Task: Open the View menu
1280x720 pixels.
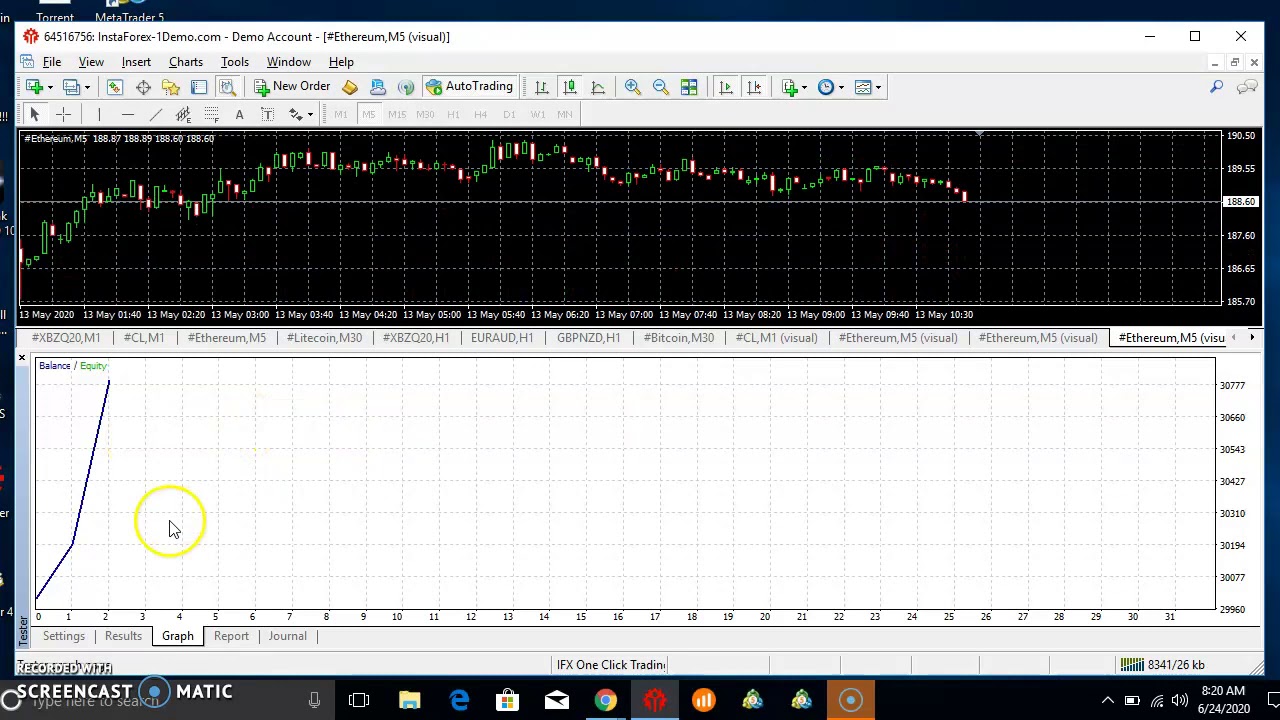Action: pyautogui.click(x=91, y=62)
